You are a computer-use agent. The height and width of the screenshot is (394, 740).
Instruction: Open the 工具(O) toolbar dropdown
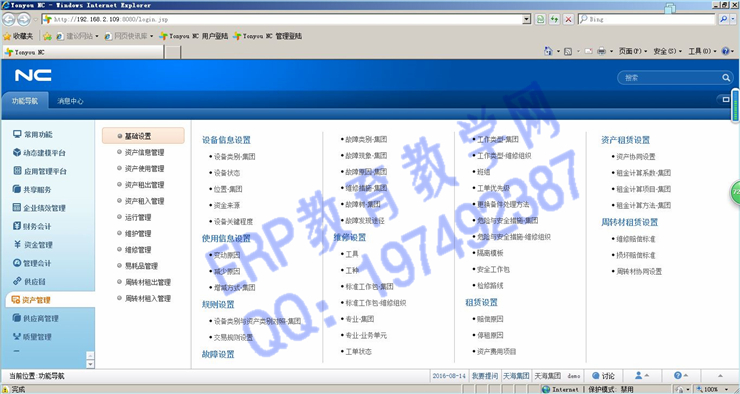tap(702, 51)
